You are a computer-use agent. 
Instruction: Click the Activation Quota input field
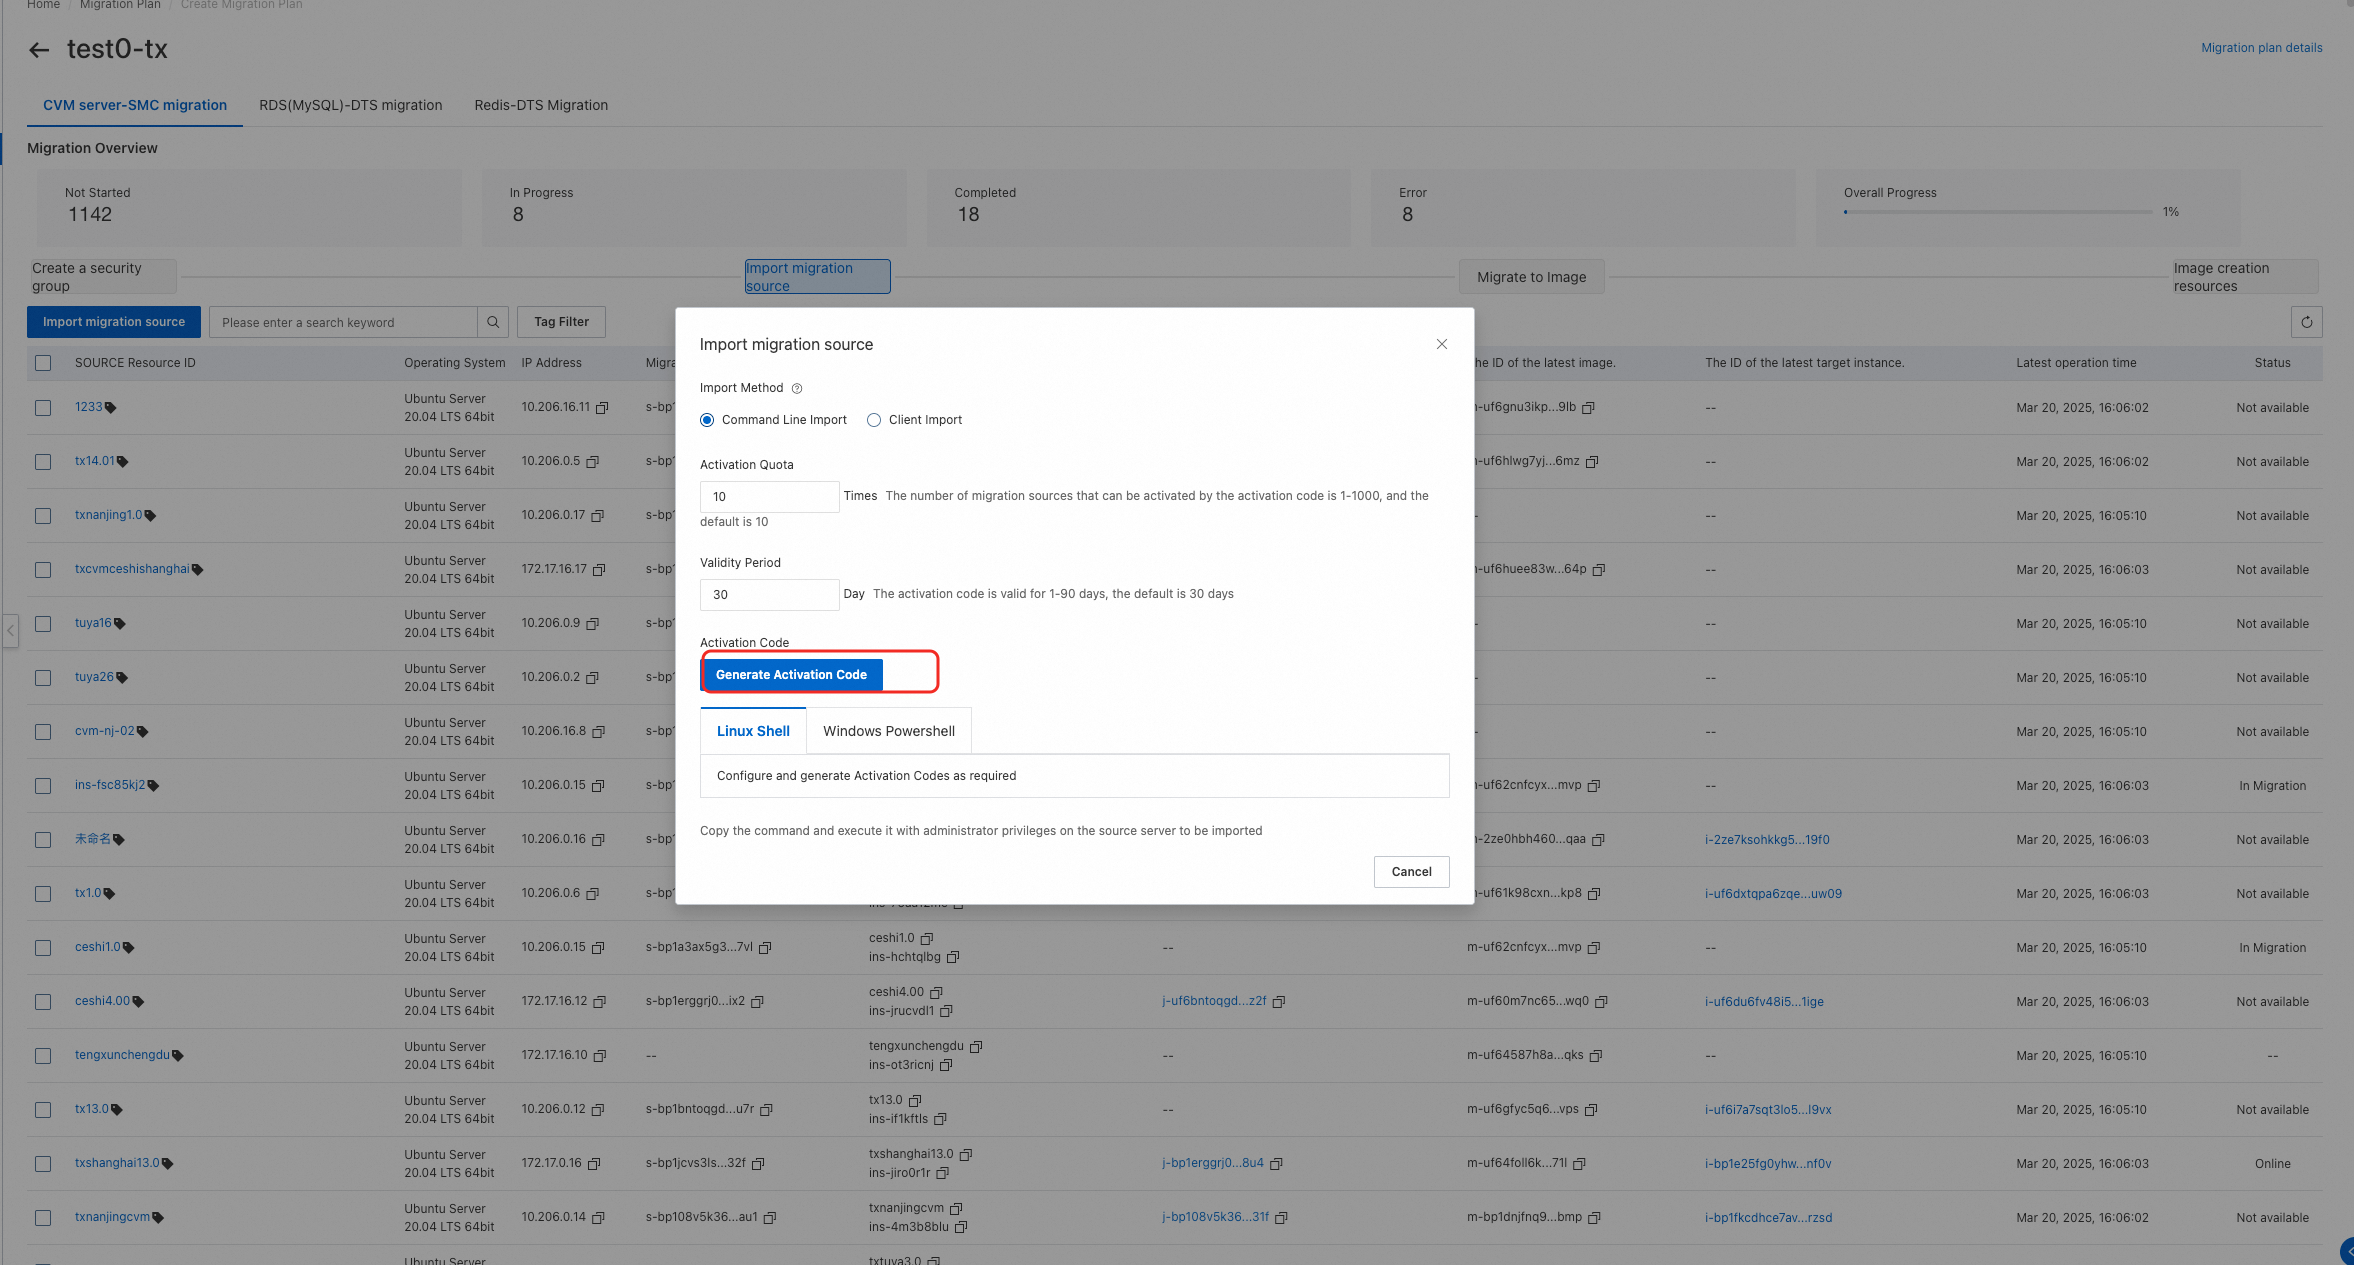pos(768,497)
